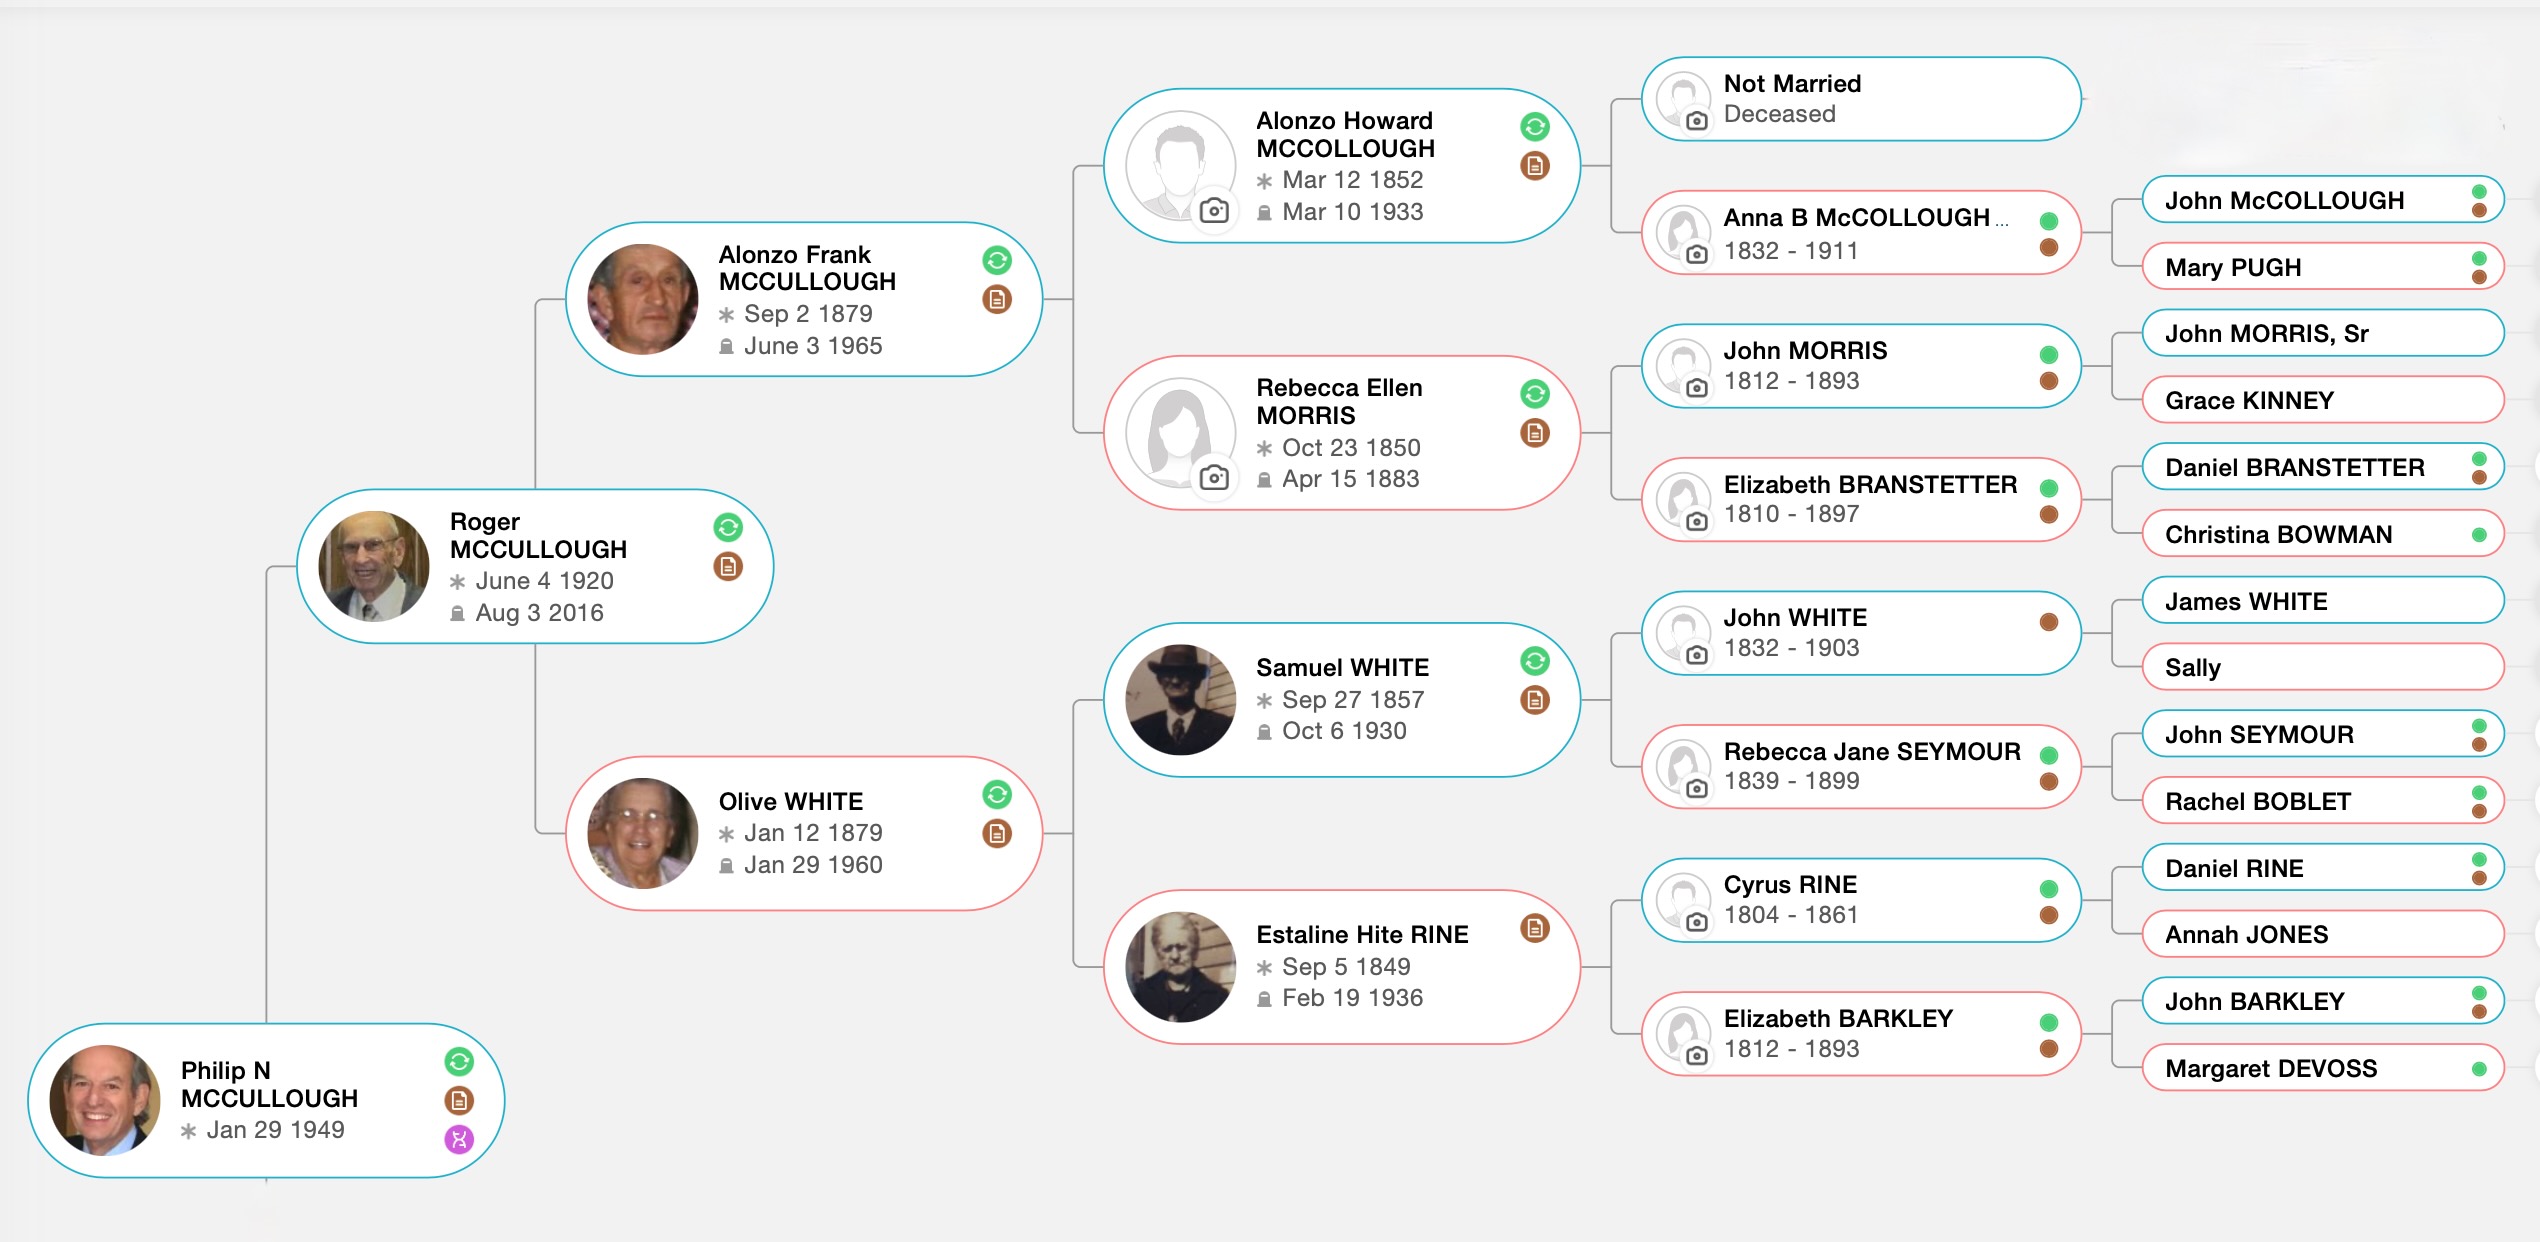Click green dot on Margaret DEVOSS's card
Screen dimensions: 2540x1242
(2479, 1069)
